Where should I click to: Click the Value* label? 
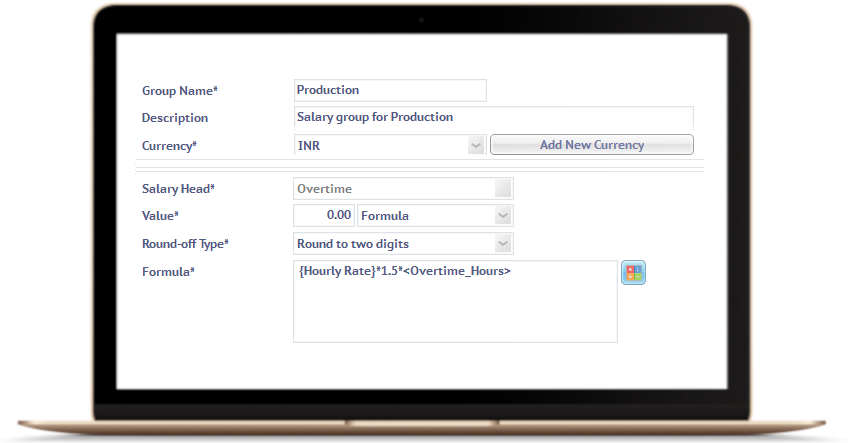[161, 216]
